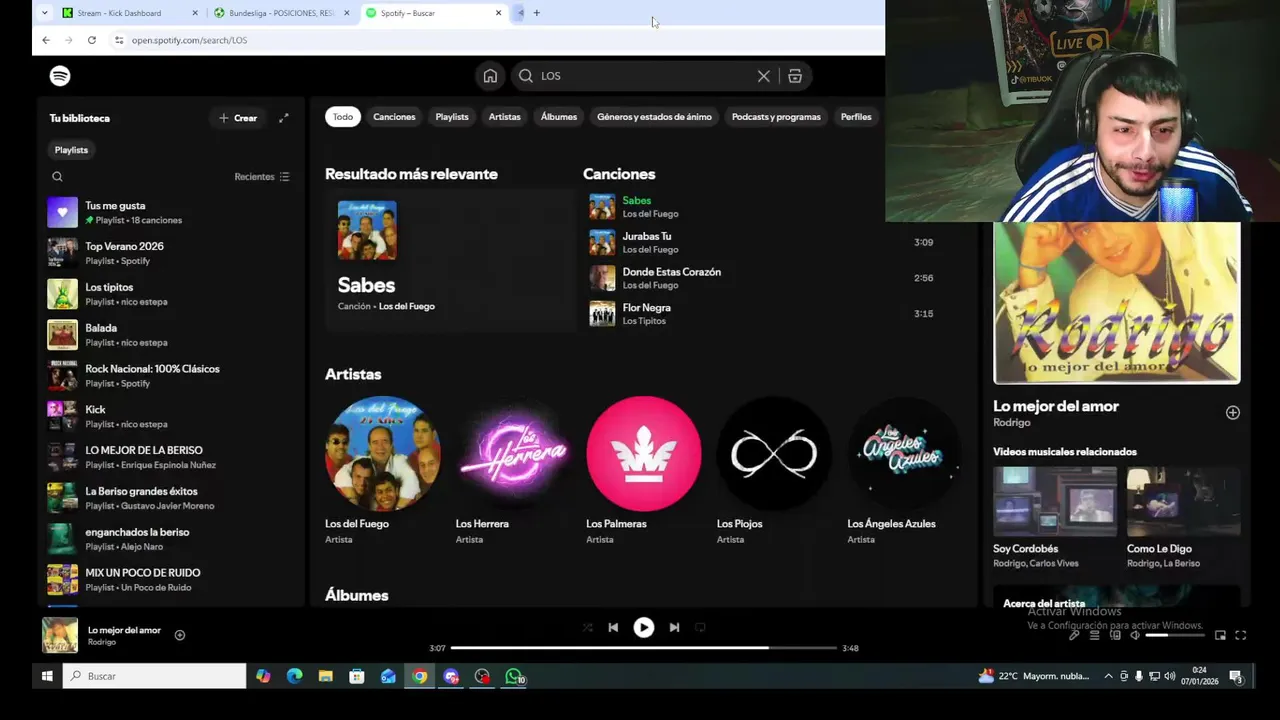Screen dimensions: 1280x720
Task: Switch to Playlists results tab
Action: point(452,117)
